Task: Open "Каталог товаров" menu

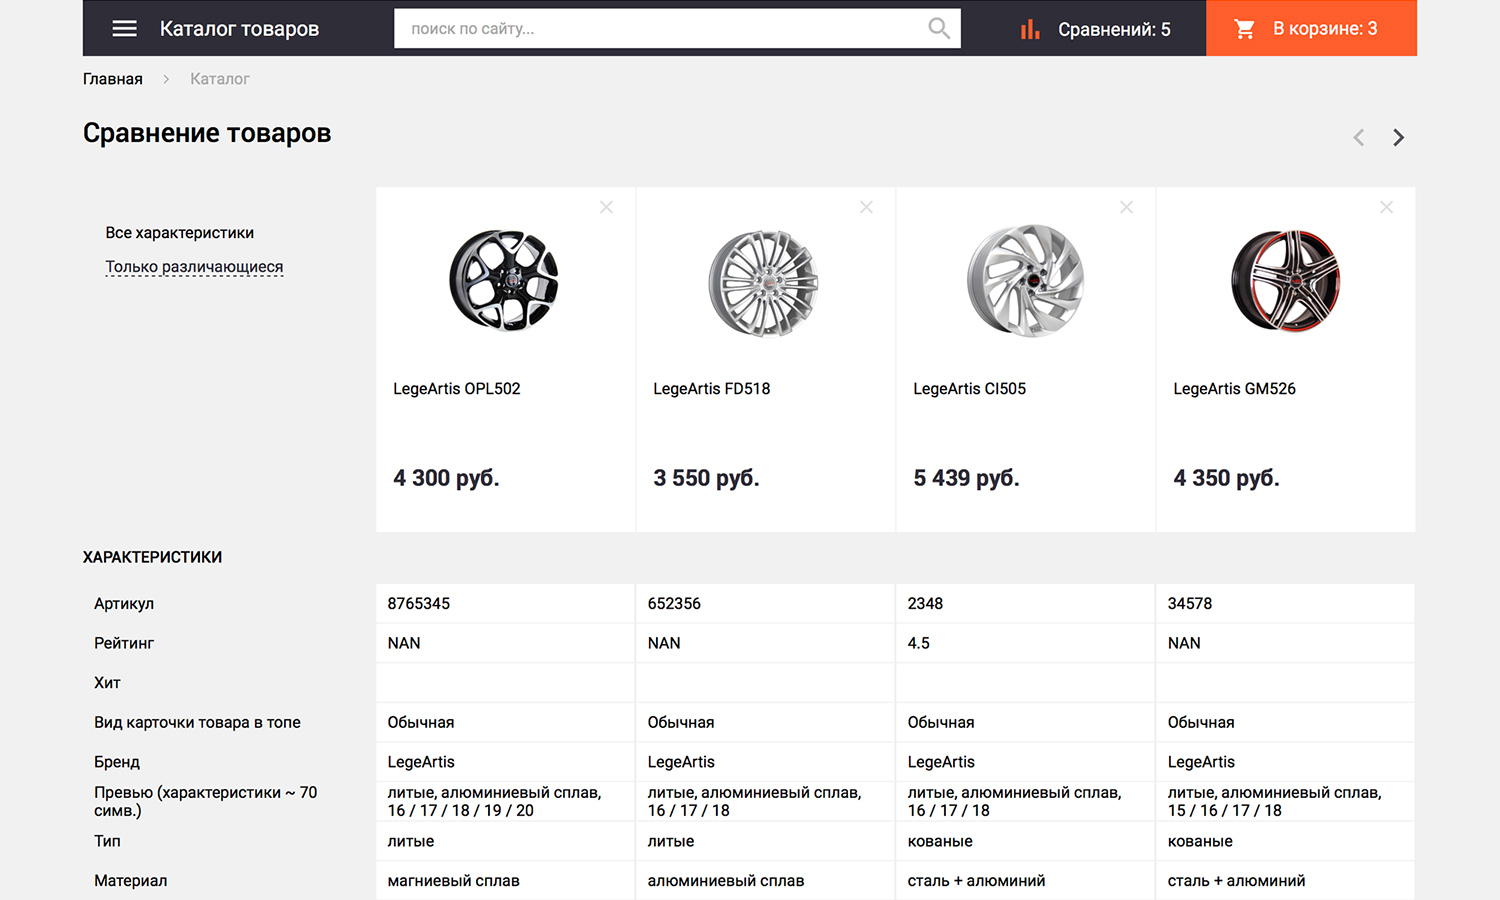Action: click(239, 29)
